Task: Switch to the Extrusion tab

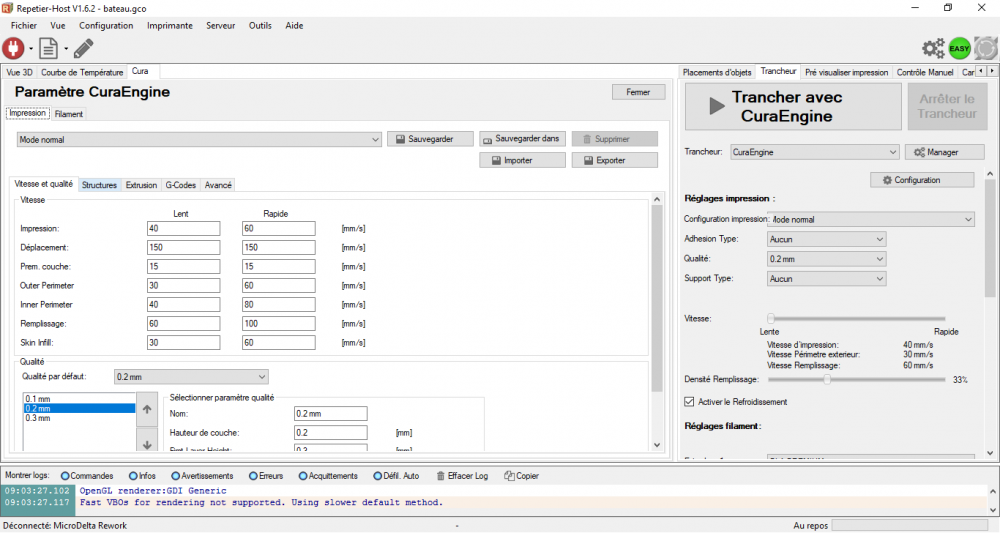Action: point(141,185)
